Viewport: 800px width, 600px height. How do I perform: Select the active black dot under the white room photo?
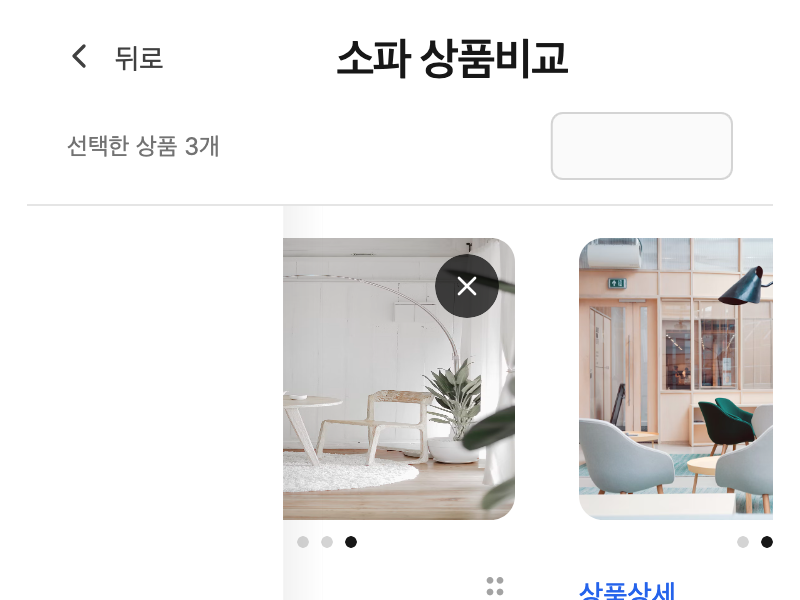tap(351, 542)
